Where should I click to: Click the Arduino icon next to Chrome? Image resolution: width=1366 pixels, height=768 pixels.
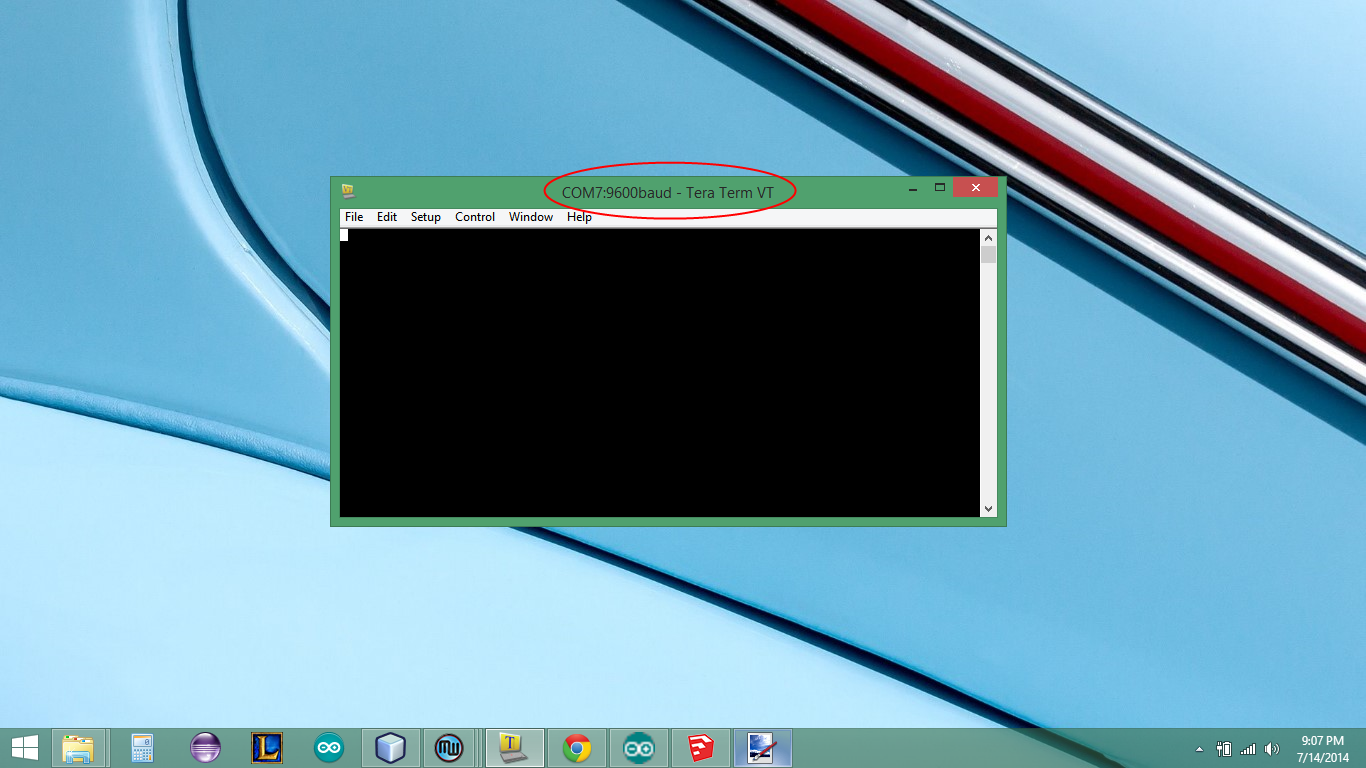click(x=639, y=748)
